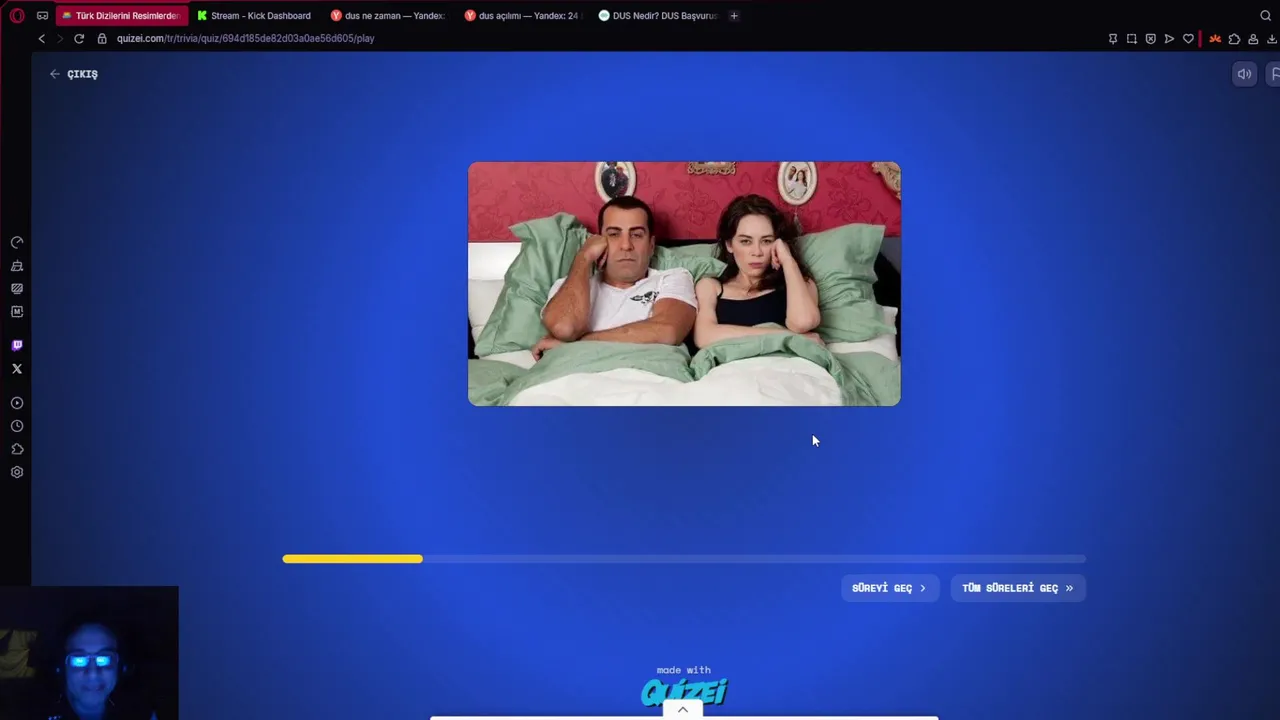
Task: Switch to dus ne zaman Yandex tab
Action: 388,15
